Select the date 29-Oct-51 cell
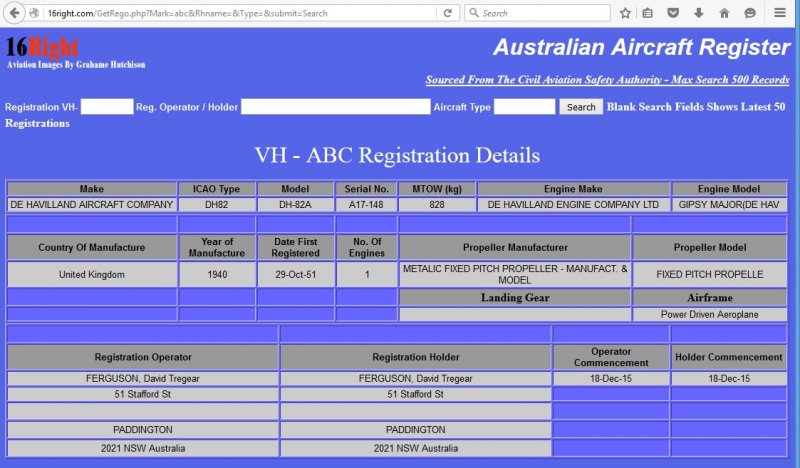Viewport: 800px width, 468px height. coord(295,275)
